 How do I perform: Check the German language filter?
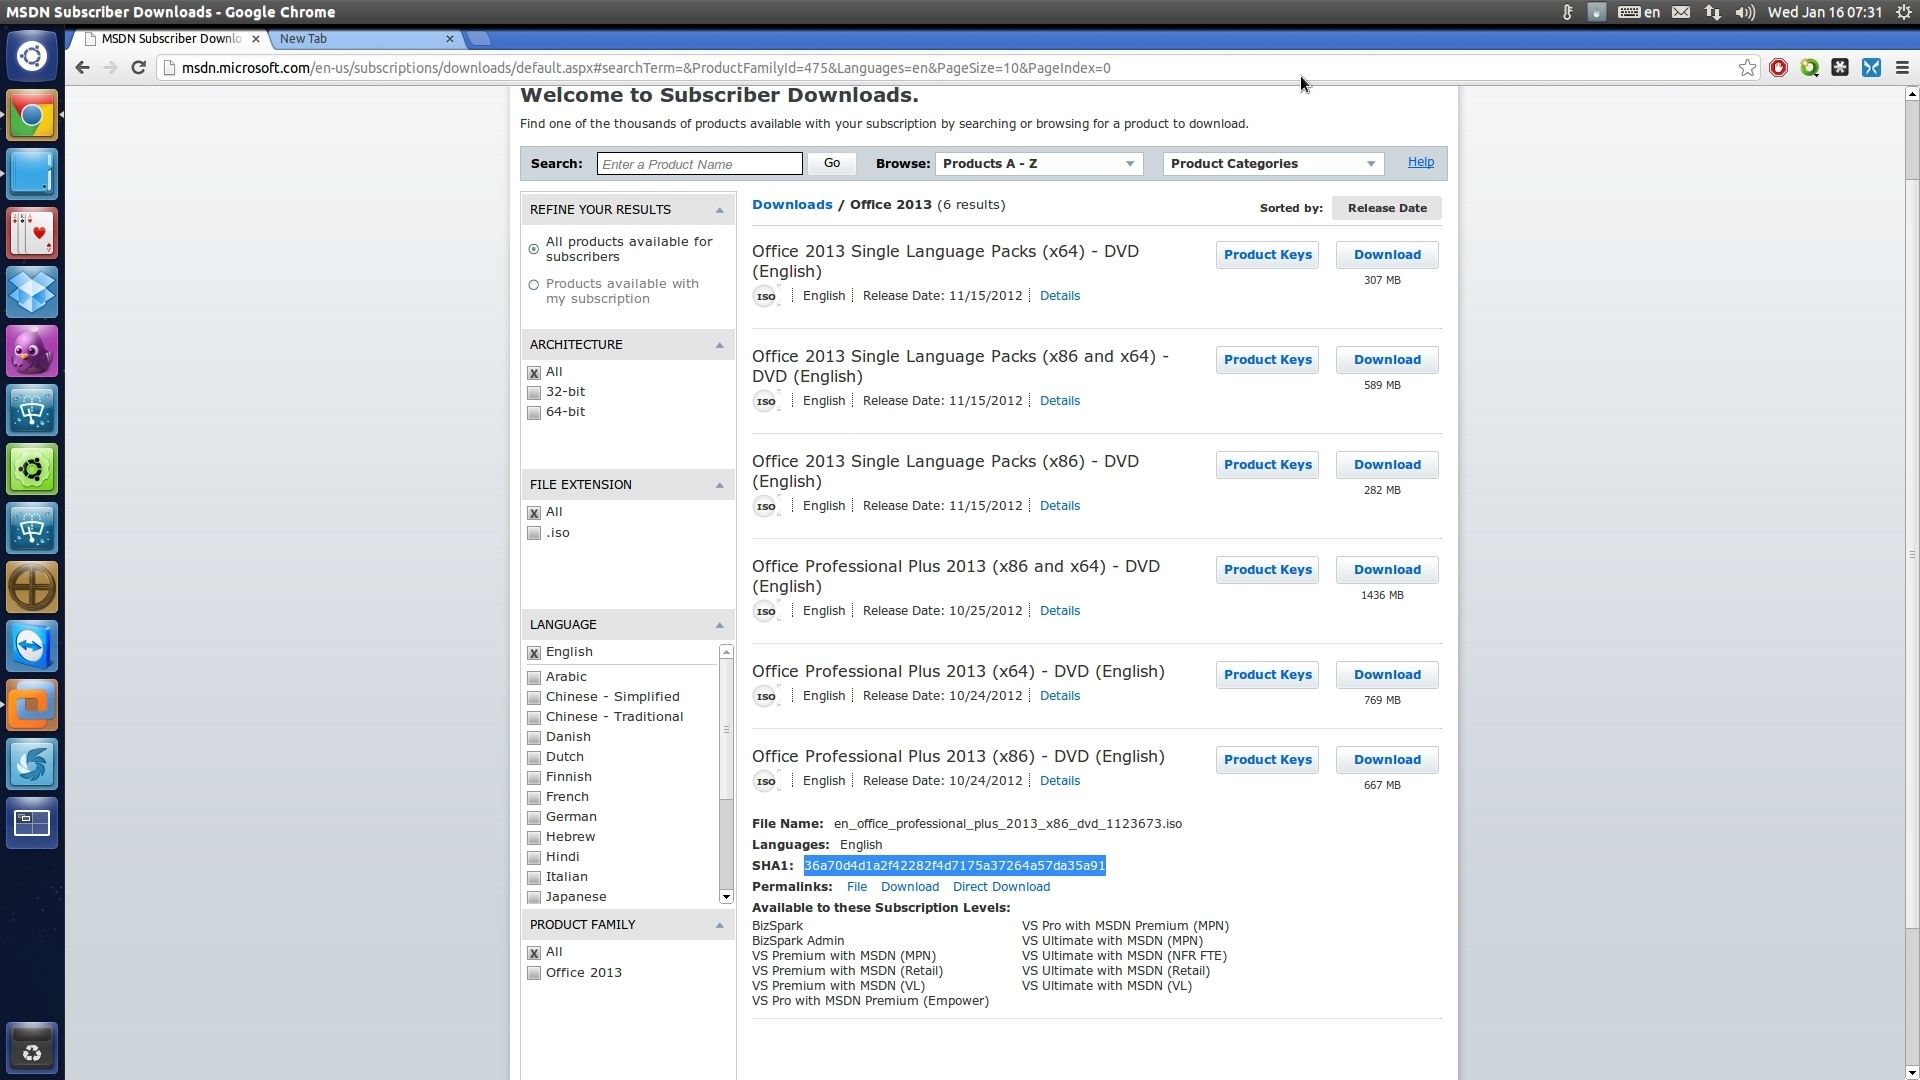(x=534, y=818)
